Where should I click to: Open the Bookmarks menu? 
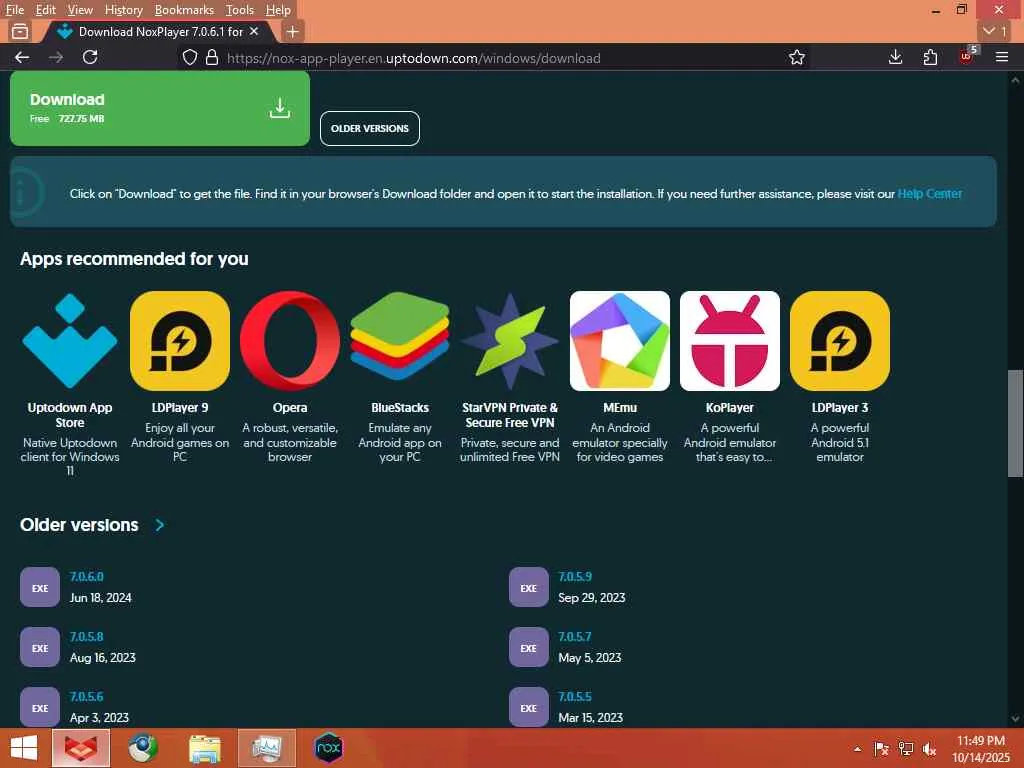point(184,10)
